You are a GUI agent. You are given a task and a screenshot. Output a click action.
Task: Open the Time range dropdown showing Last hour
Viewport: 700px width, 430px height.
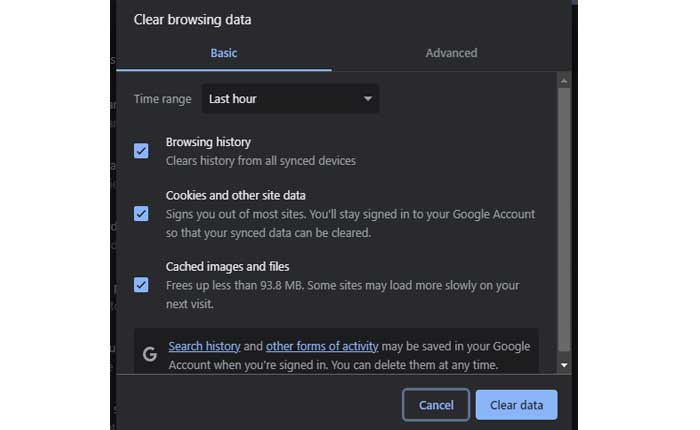tap(290, 99)
